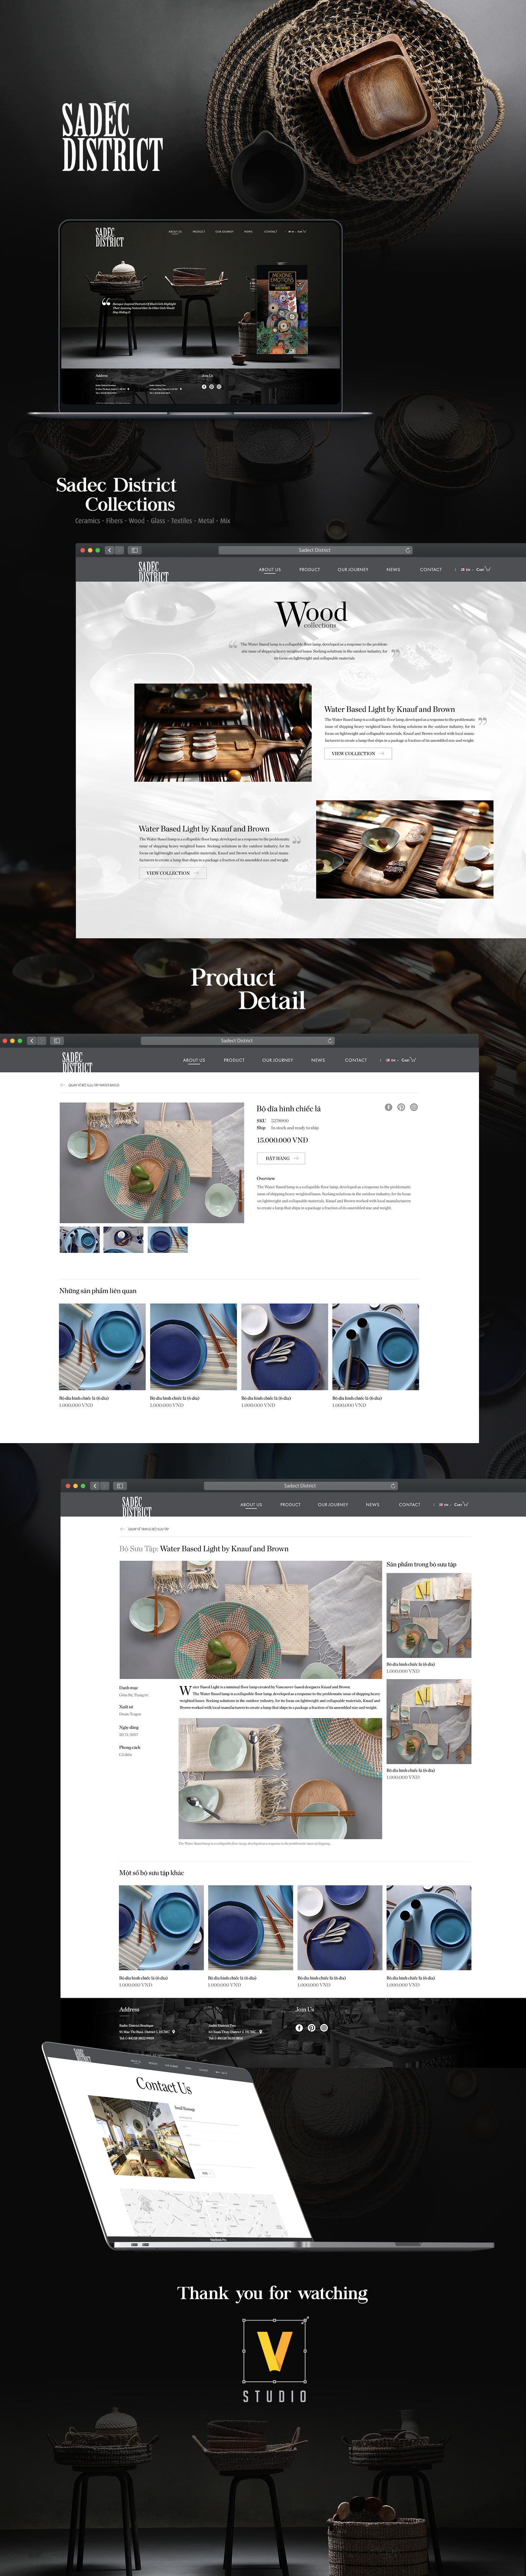
Task: Open Facebook icon under Join Us footer
Action: tap(299, 2028)
